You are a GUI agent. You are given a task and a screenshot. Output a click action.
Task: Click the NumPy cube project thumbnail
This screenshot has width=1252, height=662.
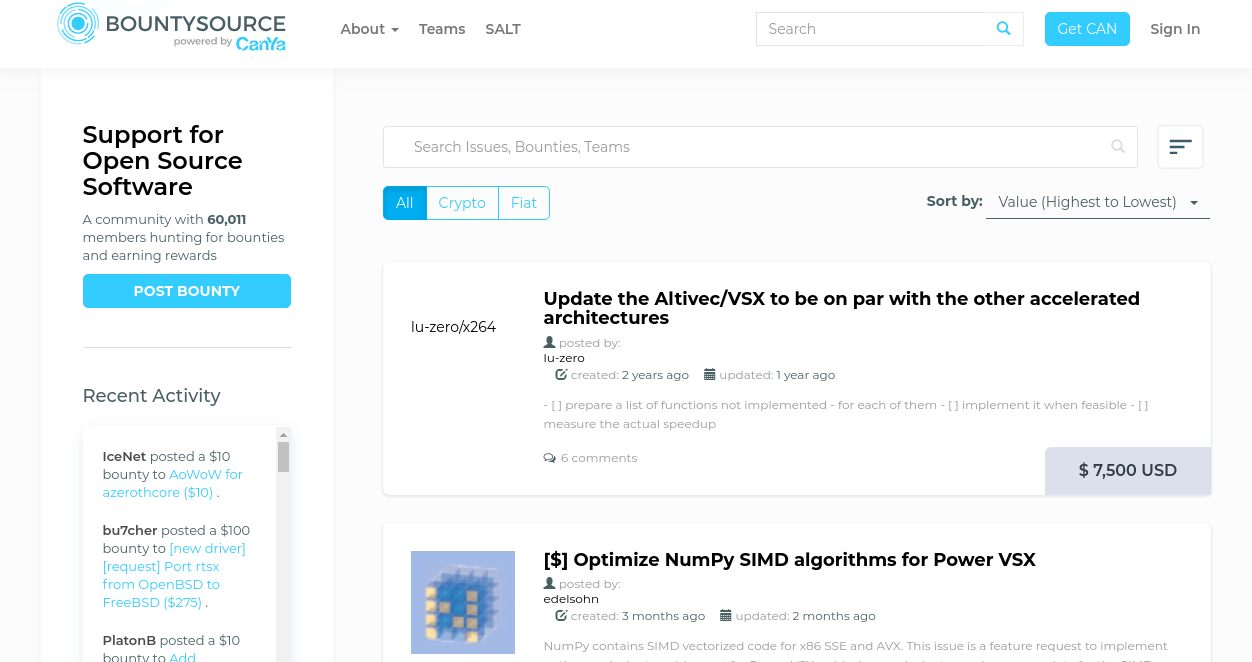pyautogui.click(x=463, y=602)
